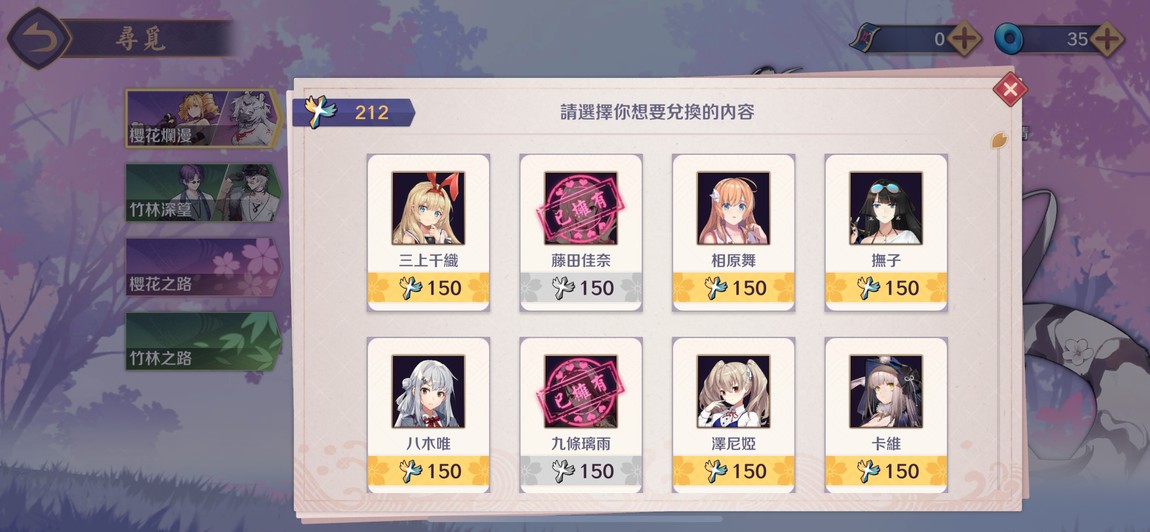Tap the scroll ticket currency icon
The width and height of the screenshot is (1150, 532).
tap(867, 38)
